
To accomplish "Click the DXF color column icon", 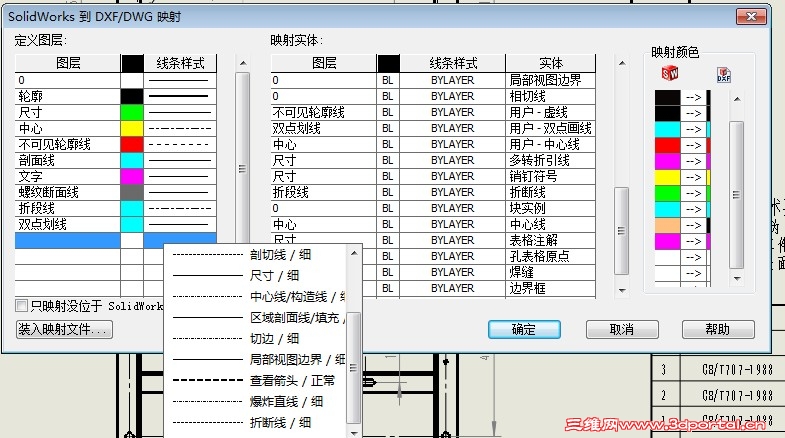I will (724, 75).
